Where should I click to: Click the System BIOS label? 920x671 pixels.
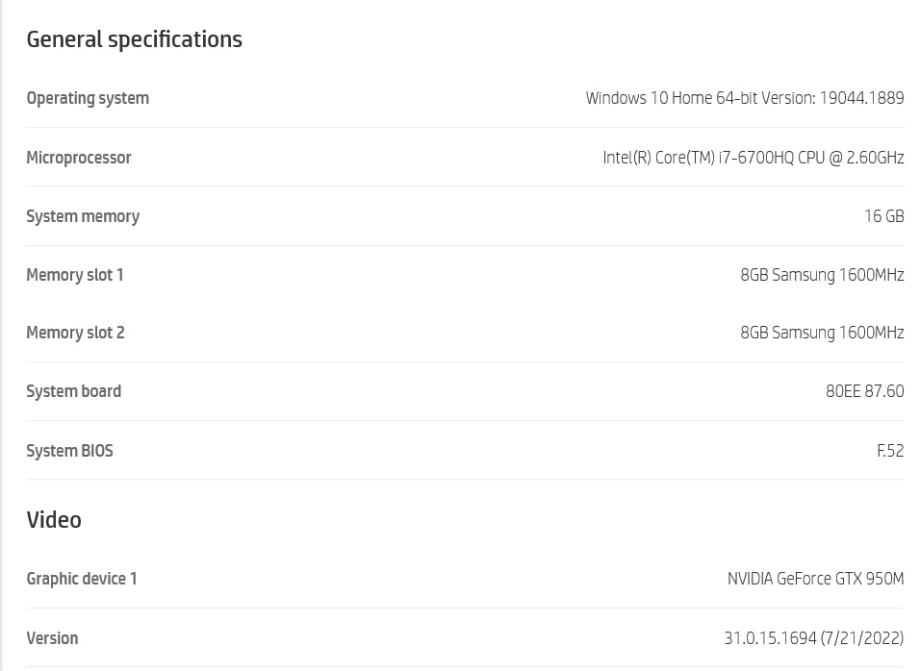click(x=69, y=451)
